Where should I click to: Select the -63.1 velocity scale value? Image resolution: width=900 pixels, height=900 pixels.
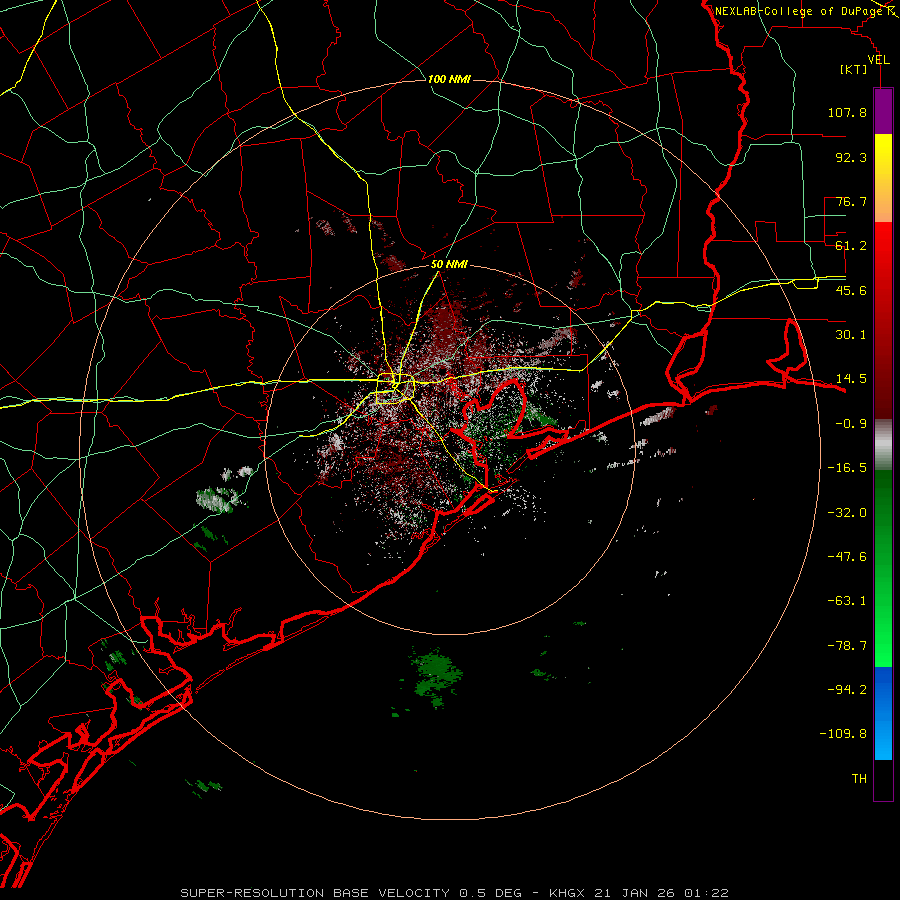pos(847,601)
